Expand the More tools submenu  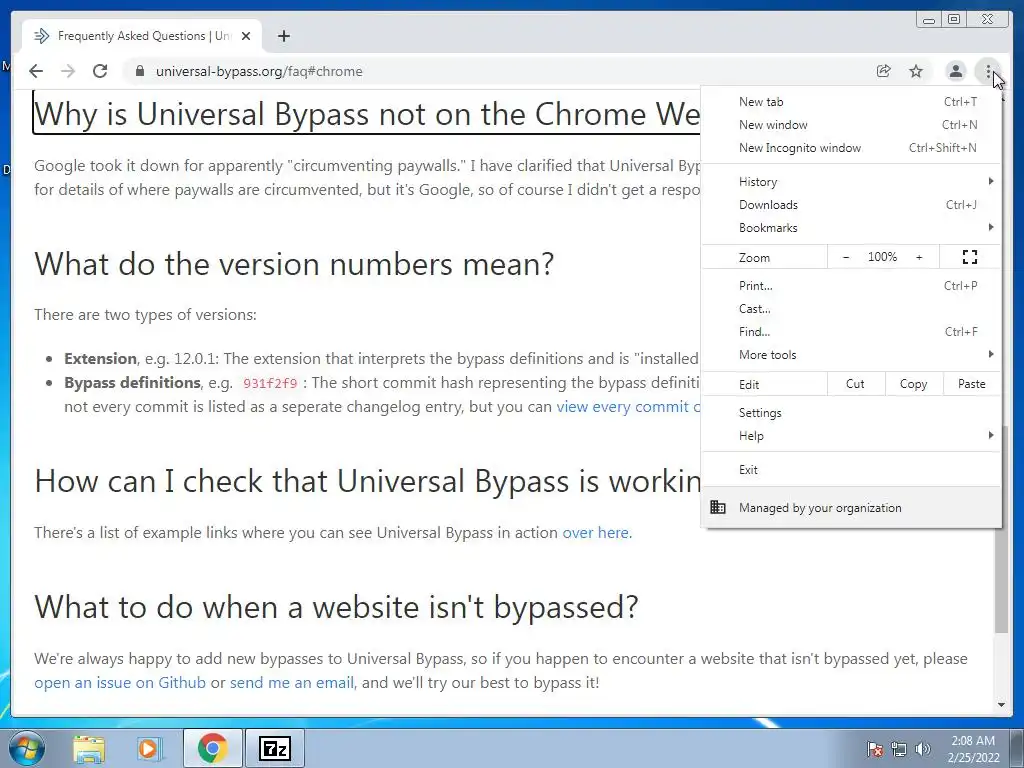[x=852, y=355]
